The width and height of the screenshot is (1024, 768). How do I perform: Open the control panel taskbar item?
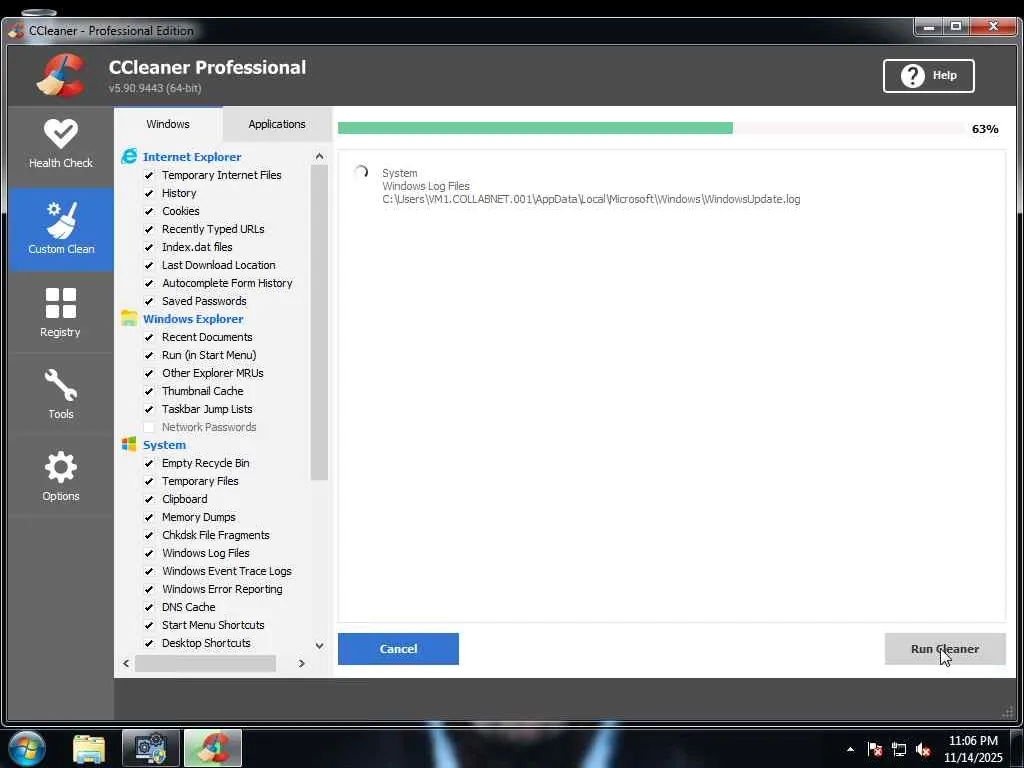point(151,748)
